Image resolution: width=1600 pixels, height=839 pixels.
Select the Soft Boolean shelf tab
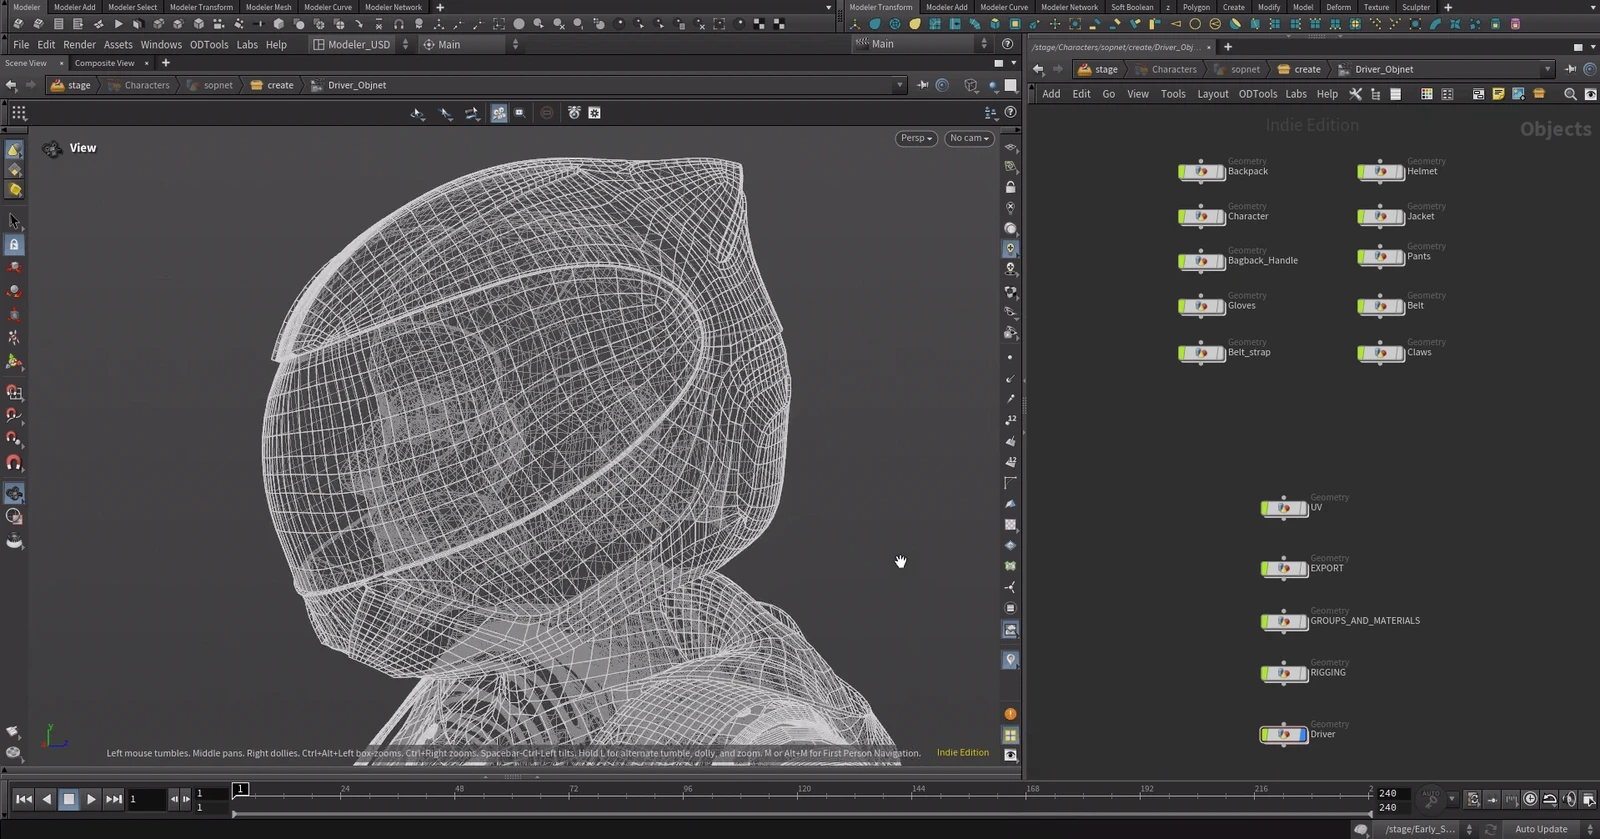(x=1132, y=7)
